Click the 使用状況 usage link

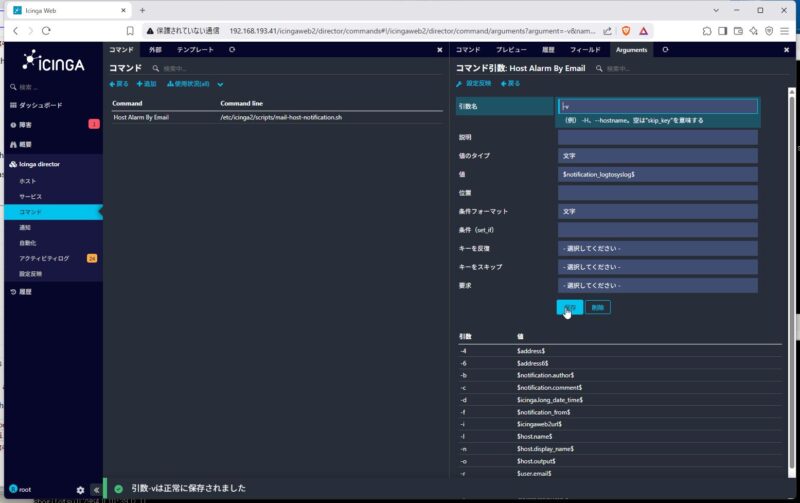[188, 84]
